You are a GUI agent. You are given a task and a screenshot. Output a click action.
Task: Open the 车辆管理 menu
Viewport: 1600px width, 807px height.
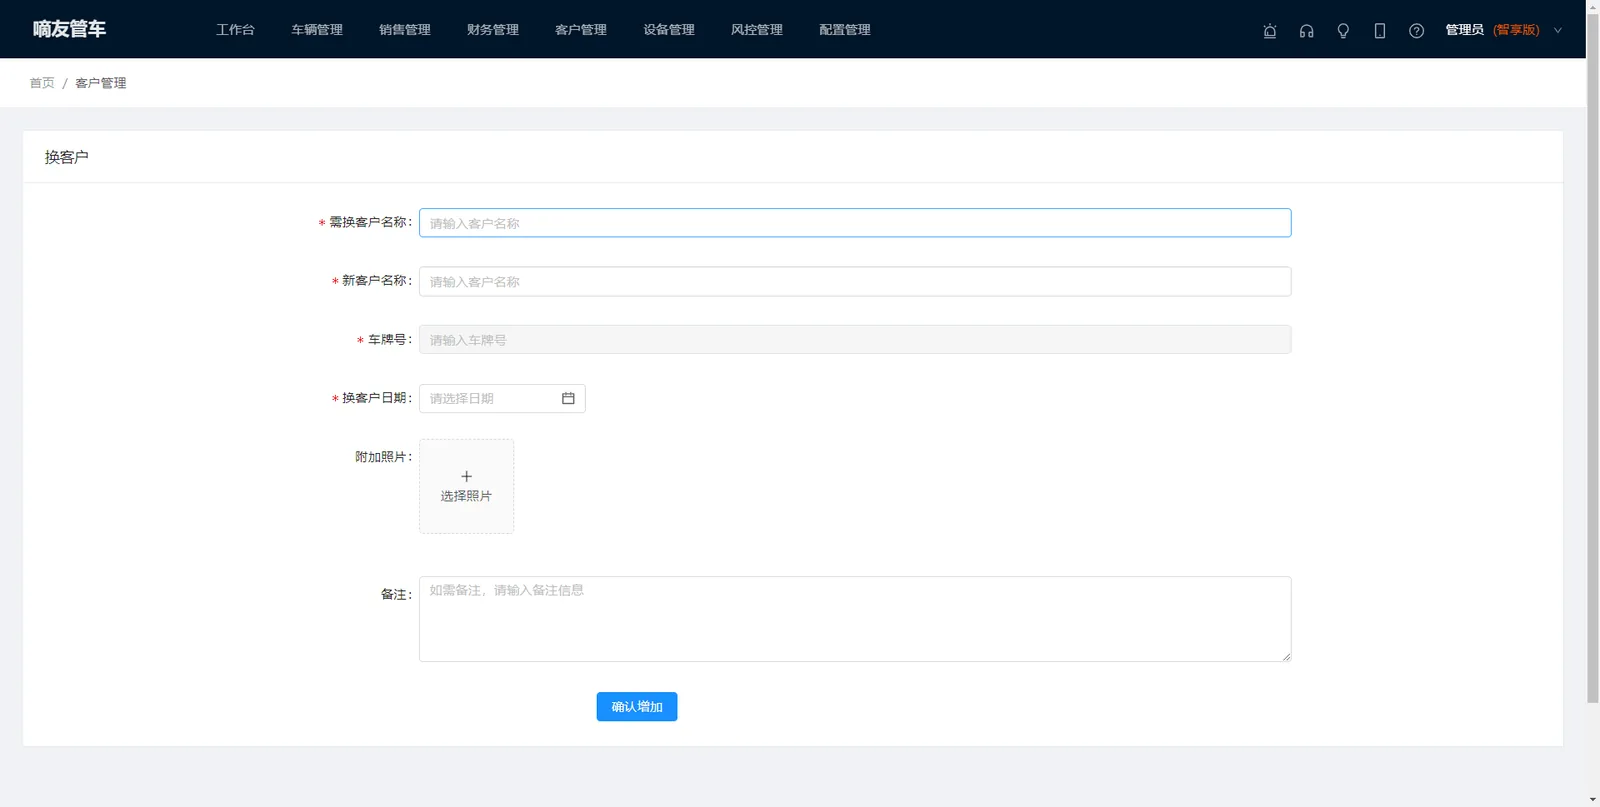tap(317, 30)
